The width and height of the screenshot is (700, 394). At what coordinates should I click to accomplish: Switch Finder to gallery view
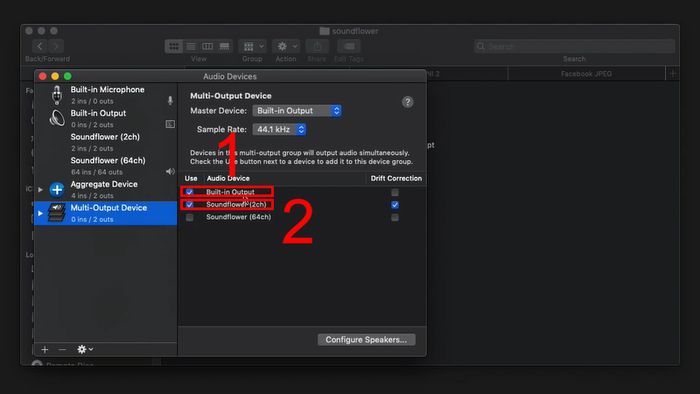coord(225,46)
